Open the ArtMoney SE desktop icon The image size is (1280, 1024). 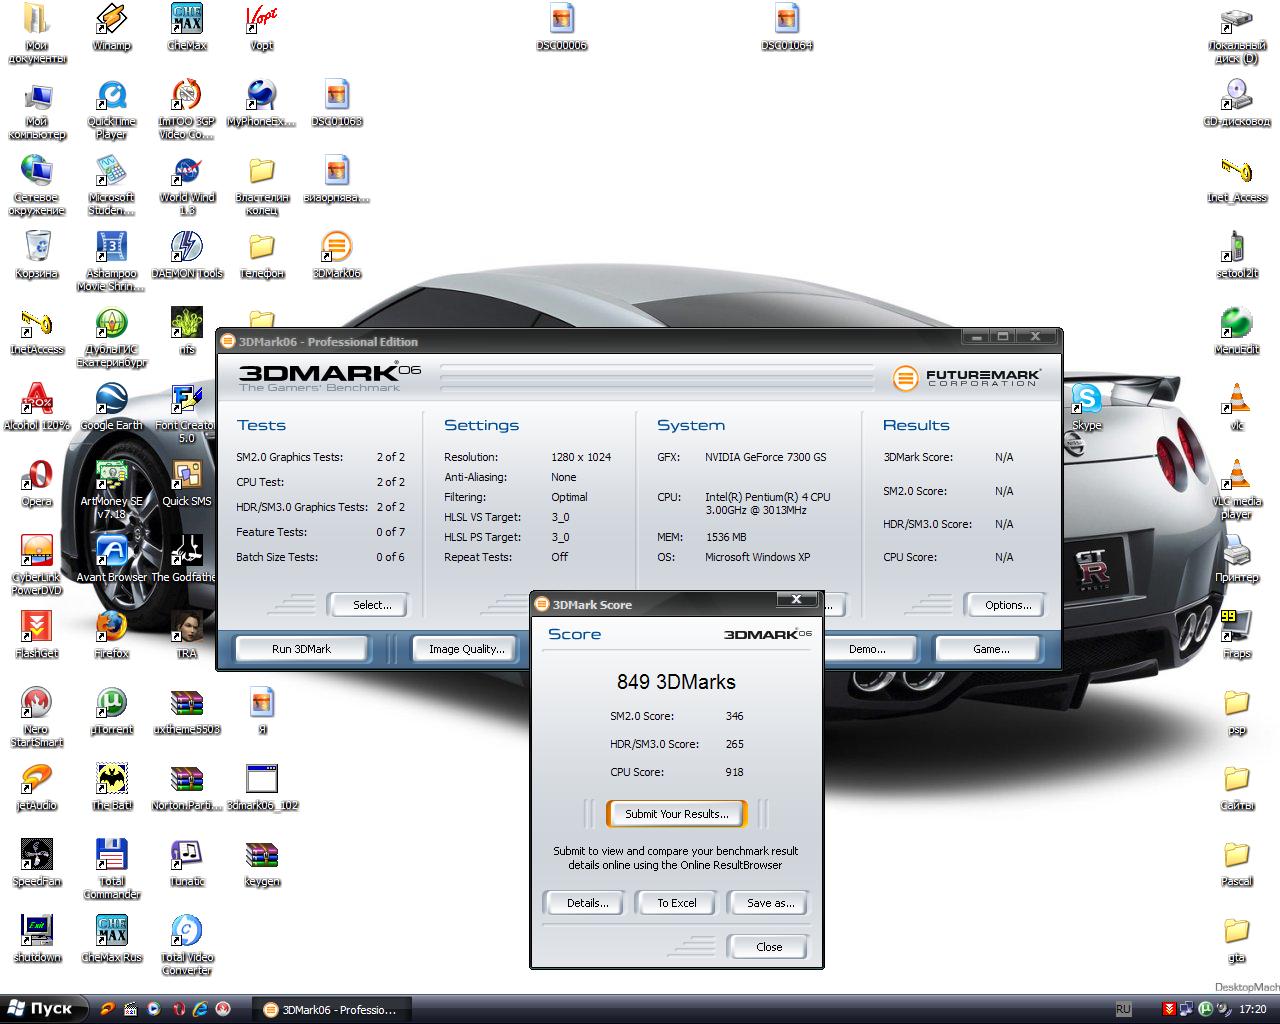coord(111,489)
